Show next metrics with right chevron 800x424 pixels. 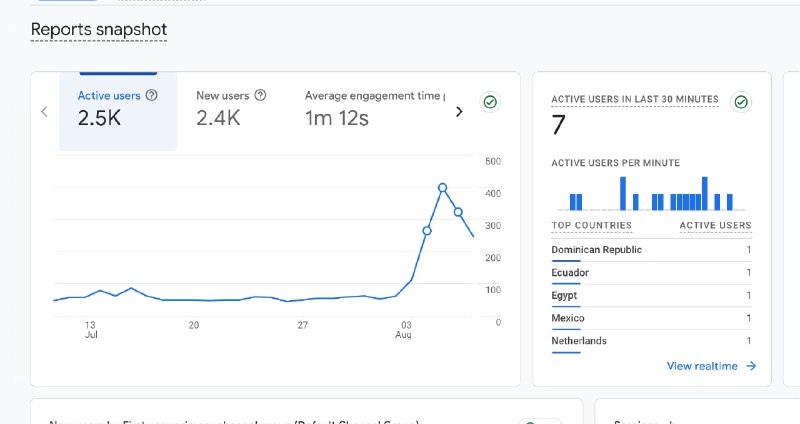click(x=459, y=111)
